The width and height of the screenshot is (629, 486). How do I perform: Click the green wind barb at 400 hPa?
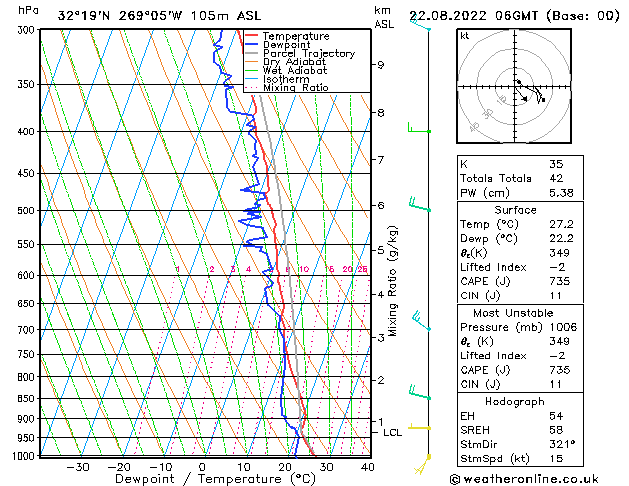419,128
